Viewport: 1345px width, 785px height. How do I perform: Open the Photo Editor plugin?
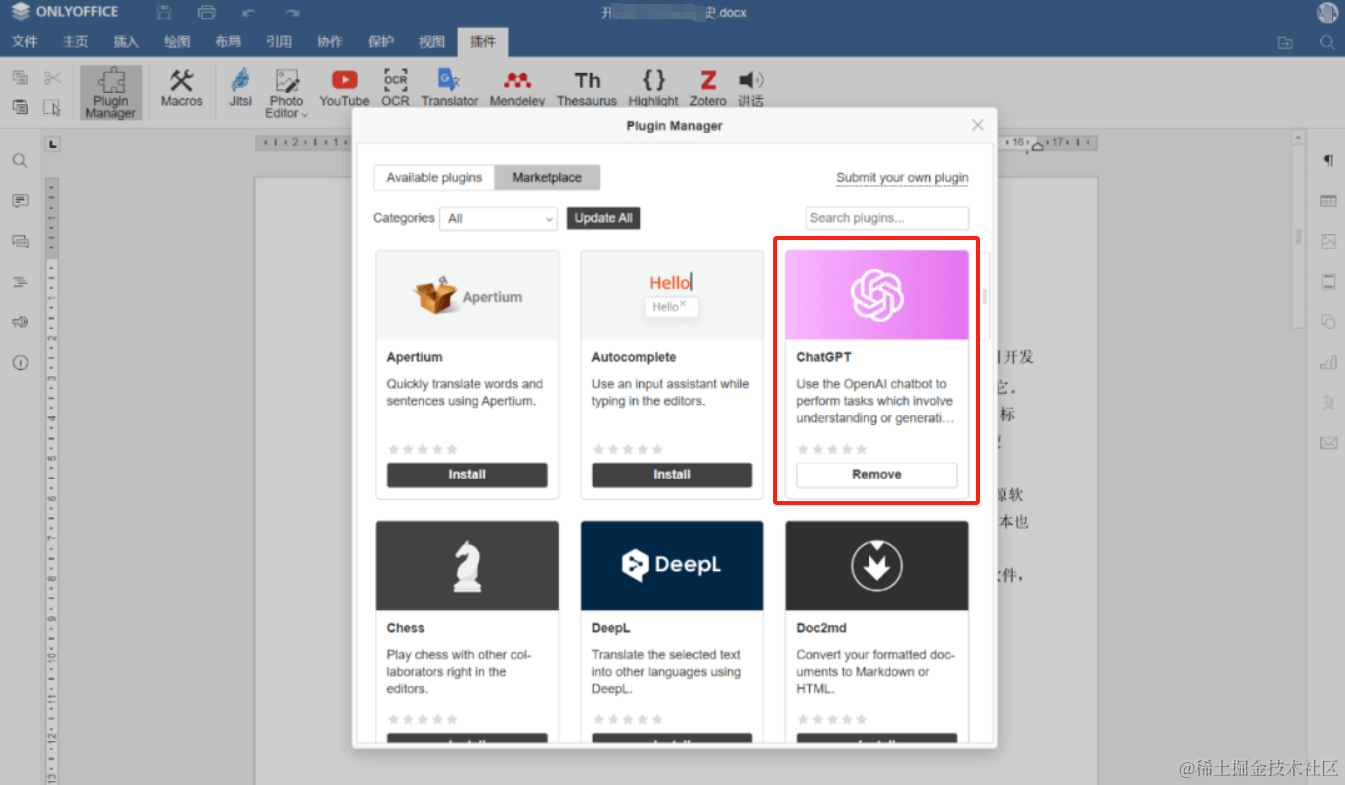(286, 93)
